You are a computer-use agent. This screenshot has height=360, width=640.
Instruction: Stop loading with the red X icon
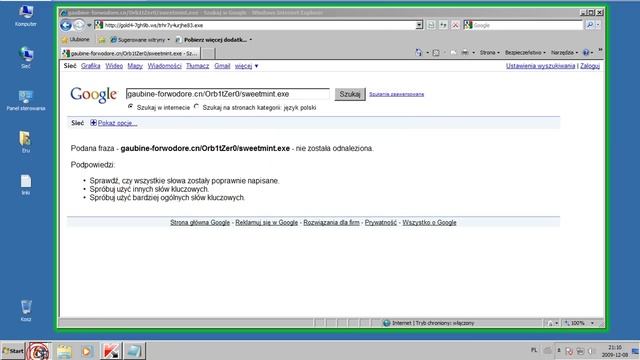455,25
